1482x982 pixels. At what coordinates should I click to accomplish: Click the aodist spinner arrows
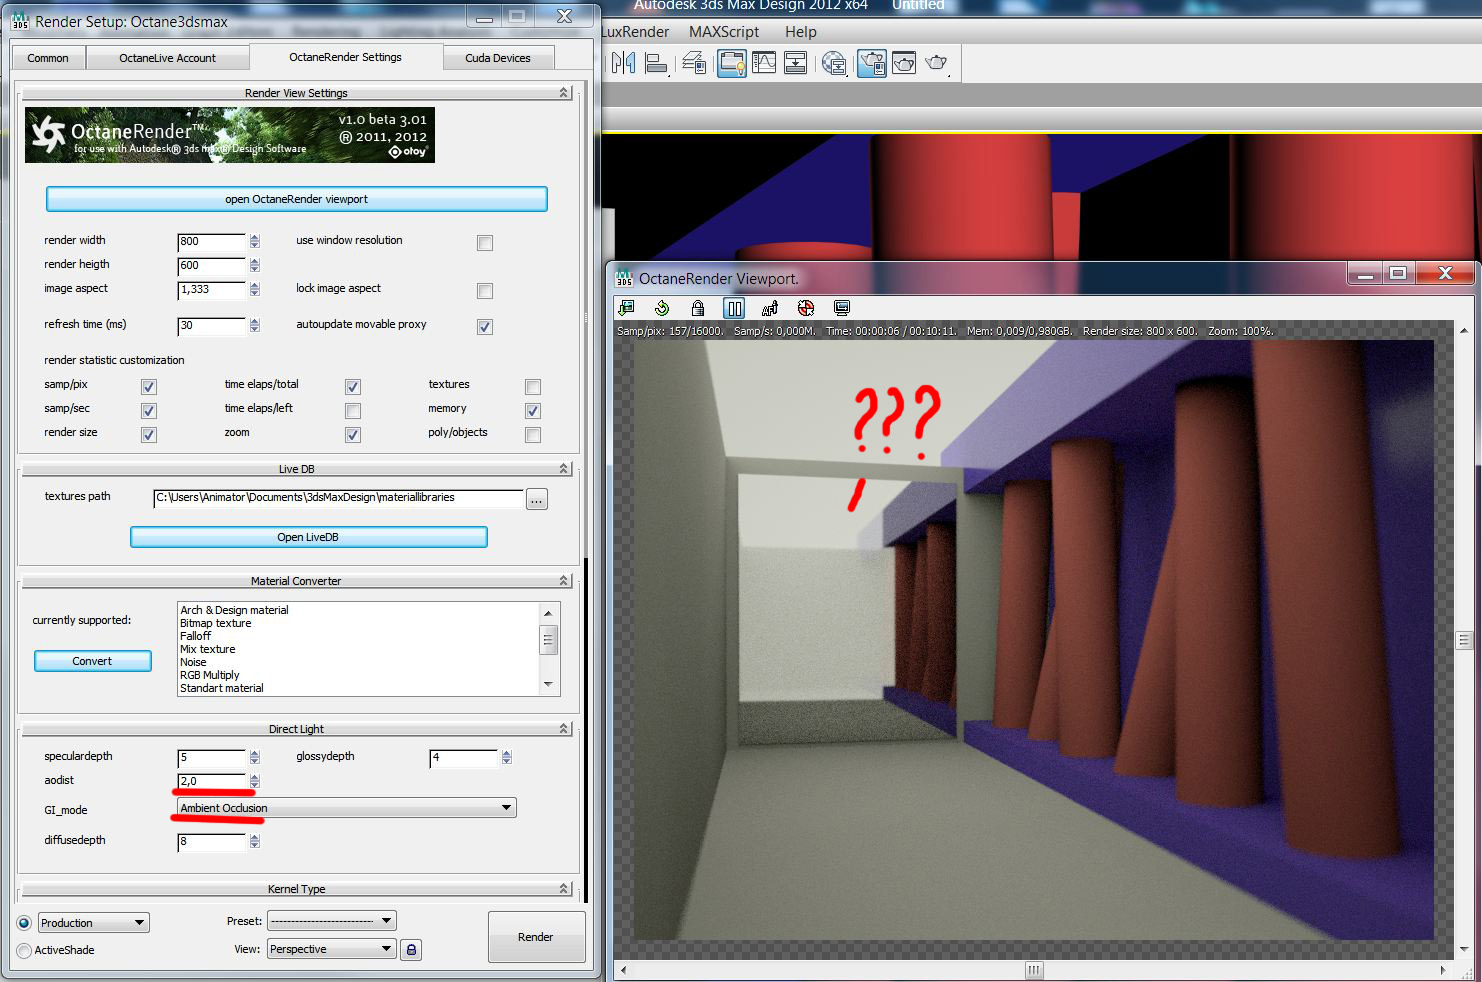coord(255,781)
